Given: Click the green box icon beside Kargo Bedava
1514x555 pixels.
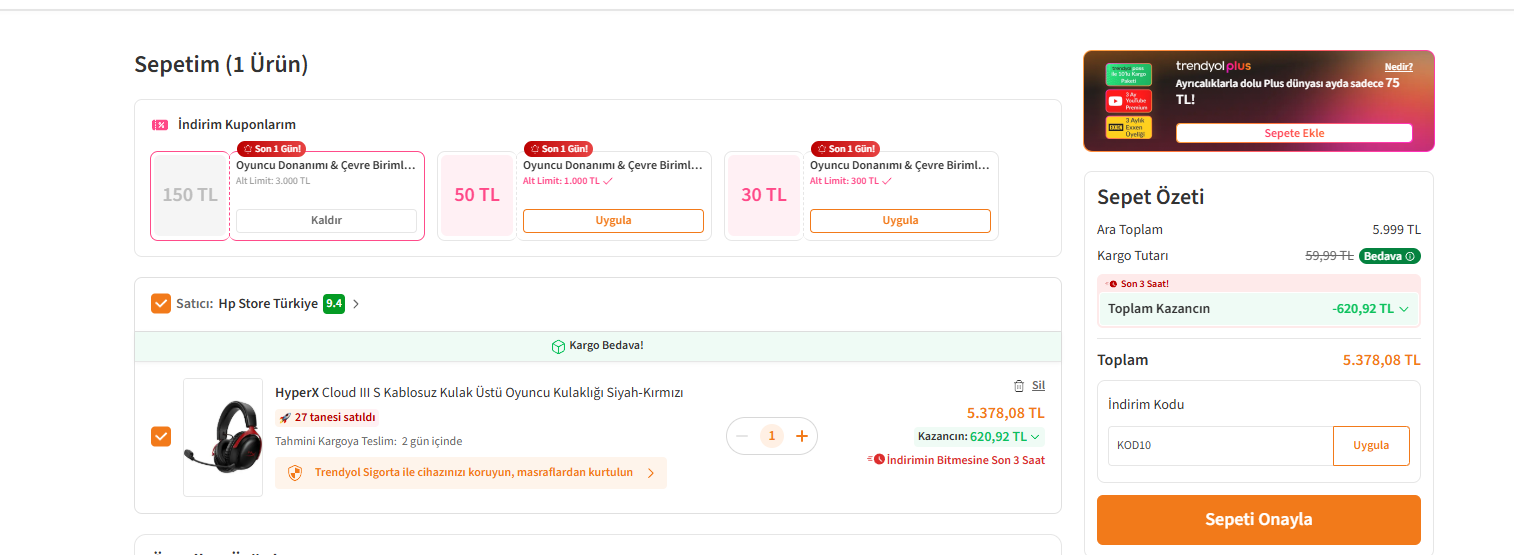Looking at the screenshot, I should (x=559, y=346).
